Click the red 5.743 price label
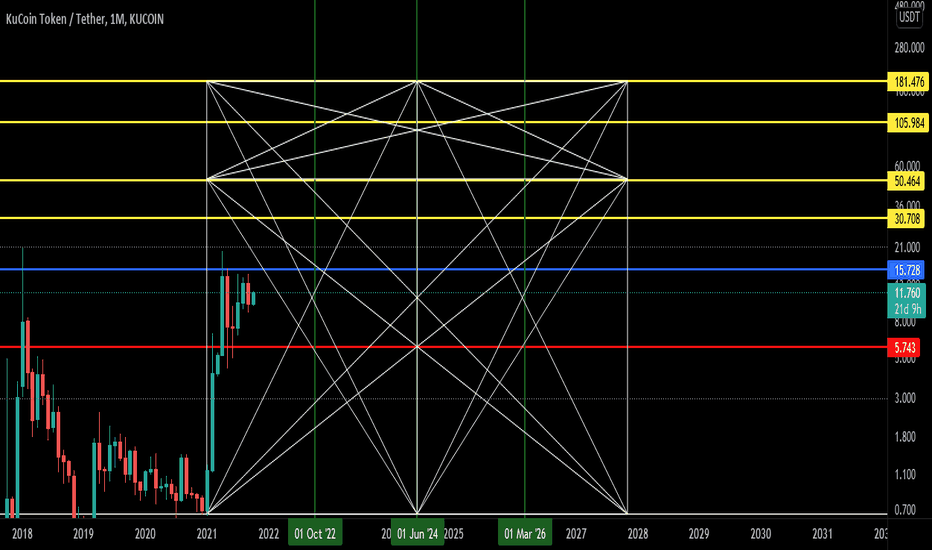The height and width of the screenshot is (550, 932). point(904,348)
